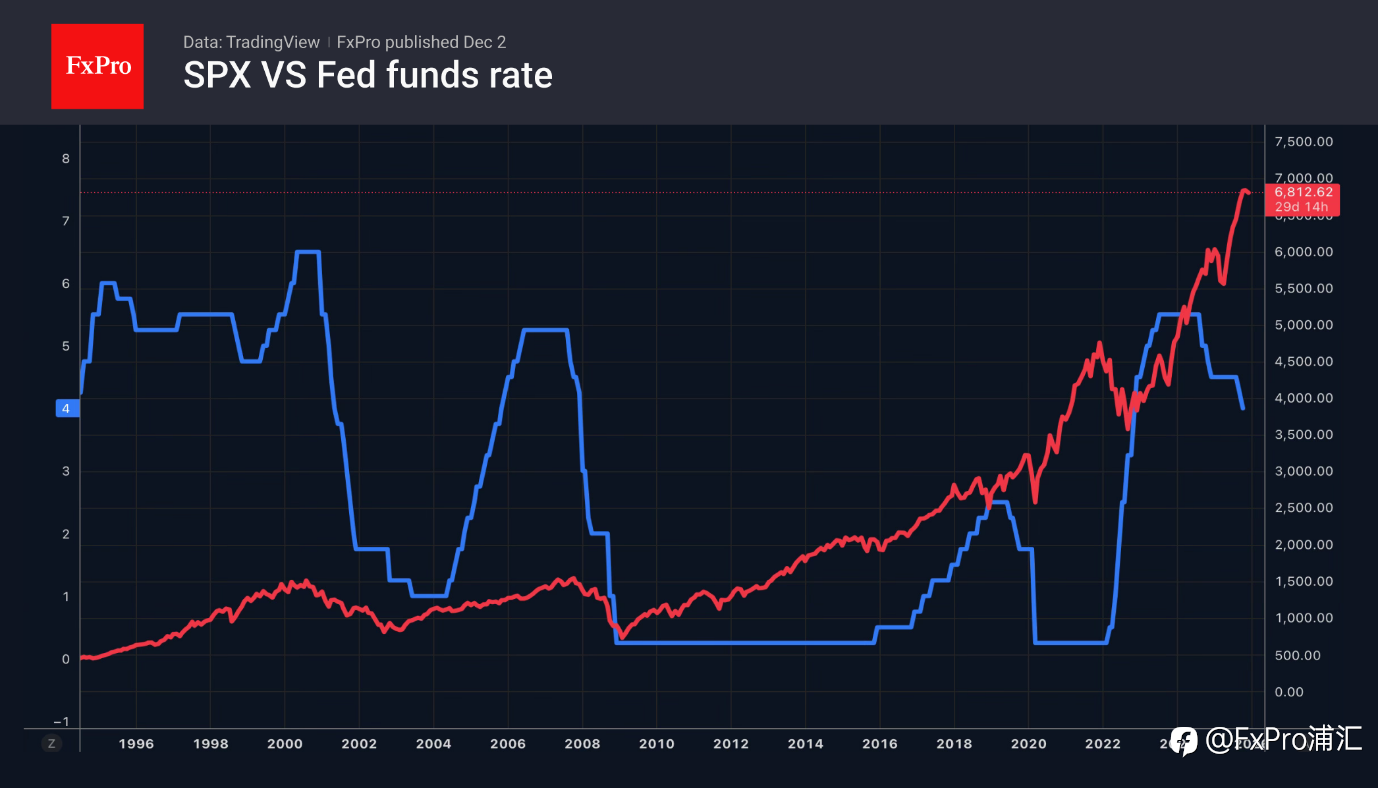Click the 3,000.00 label on price axis
Screen dimensions: 1378x788
coord(1304,472)
